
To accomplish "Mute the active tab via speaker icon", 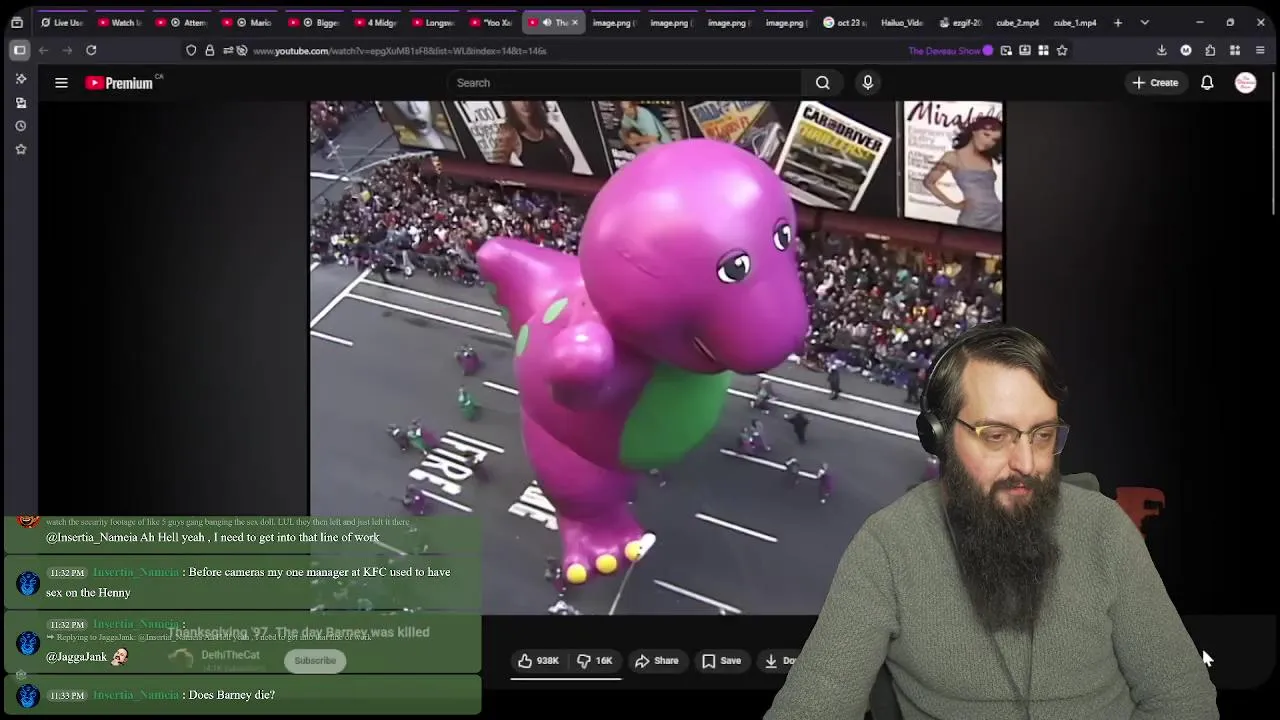I will [547, 22].
